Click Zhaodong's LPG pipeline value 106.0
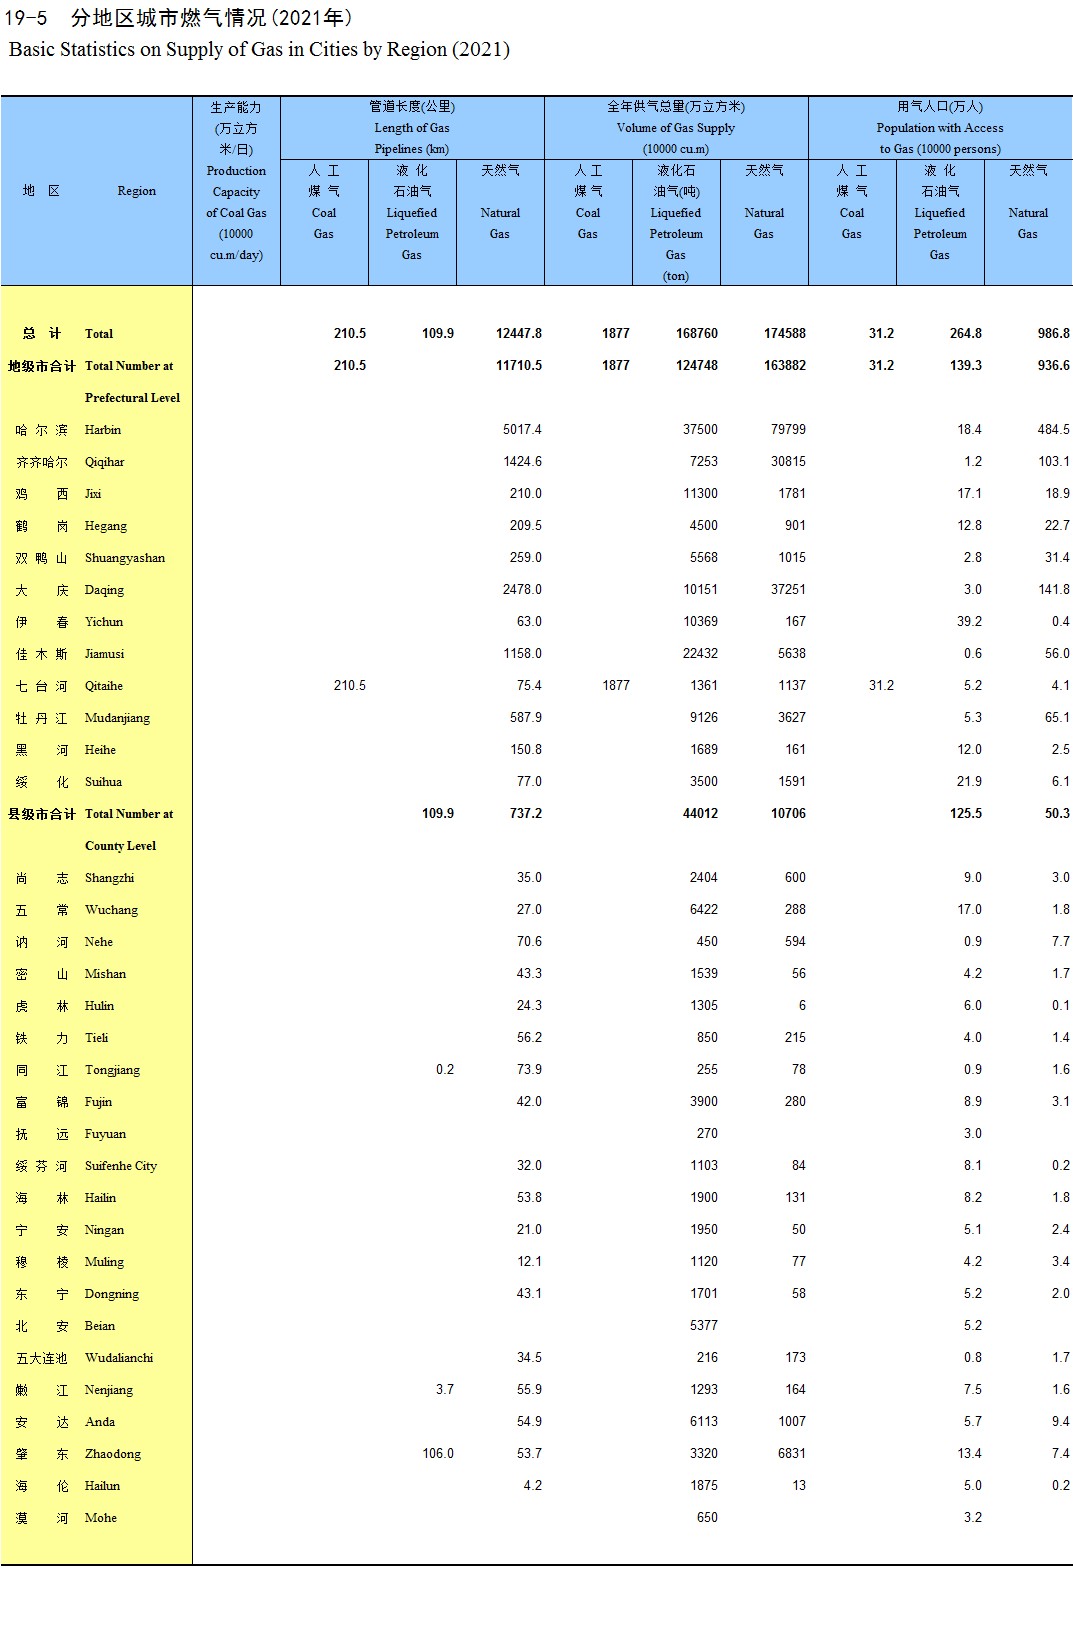The width and height of the screenshot is (1073, 1630). [x=438, y=1454]
